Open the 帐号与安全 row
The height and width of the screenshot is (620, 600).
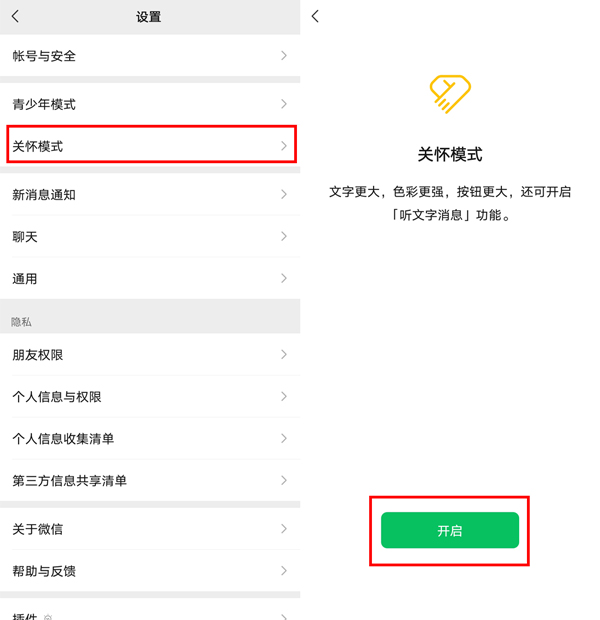[150, 55]
